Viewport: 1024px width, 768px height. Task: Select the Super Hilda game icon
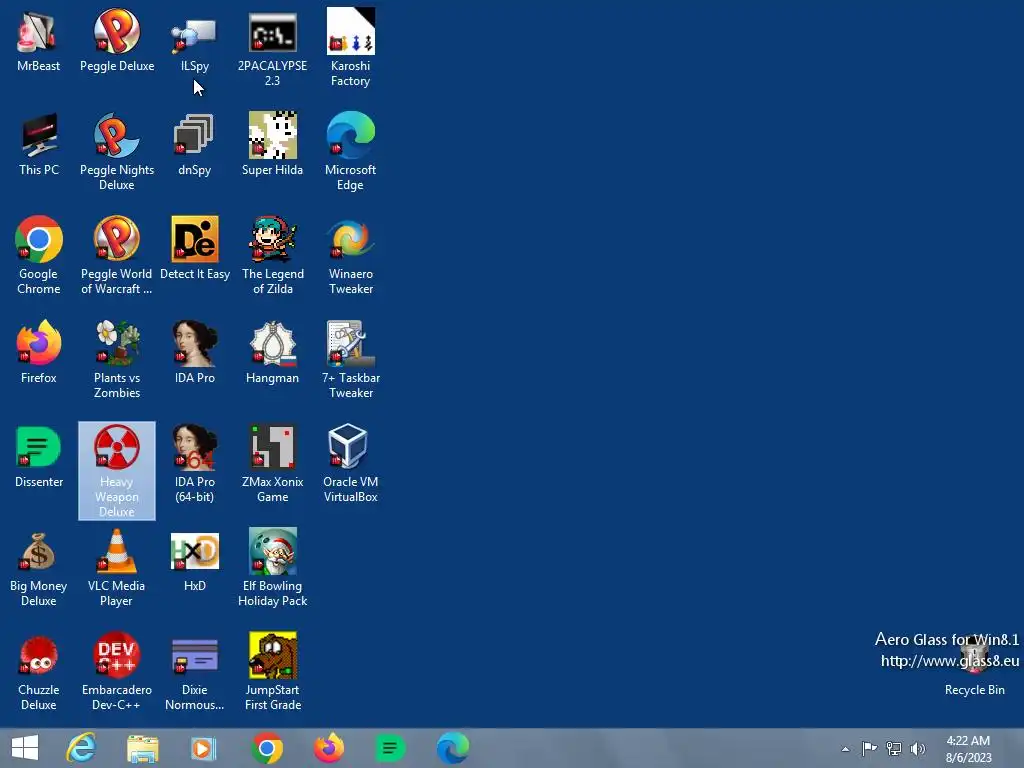[272, 144]
